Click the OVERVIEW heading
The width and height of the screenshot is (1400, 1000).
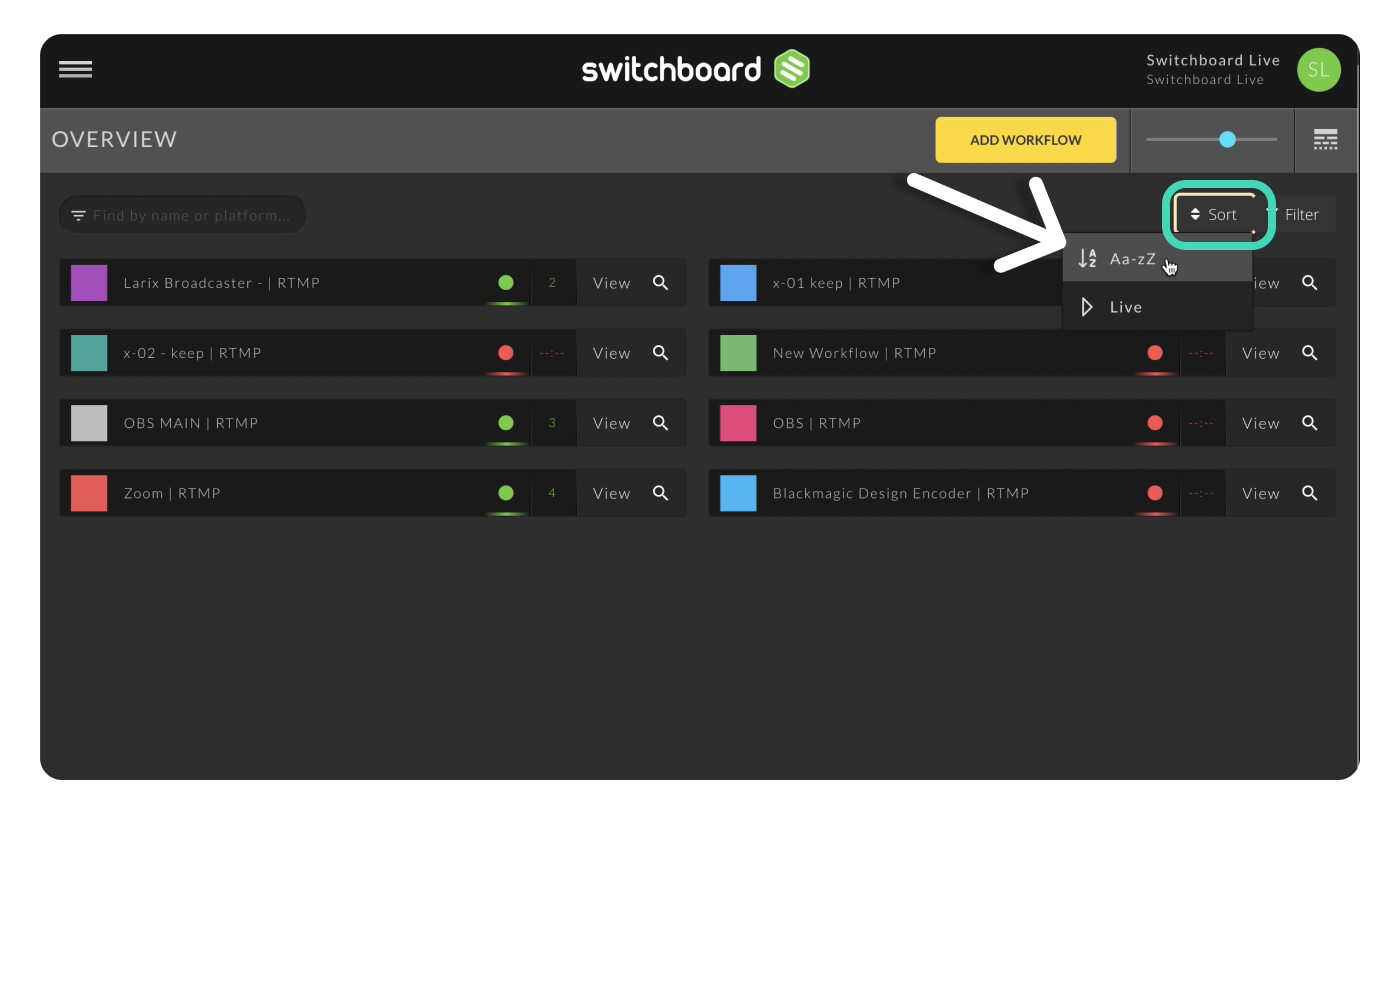pos(114,140)
